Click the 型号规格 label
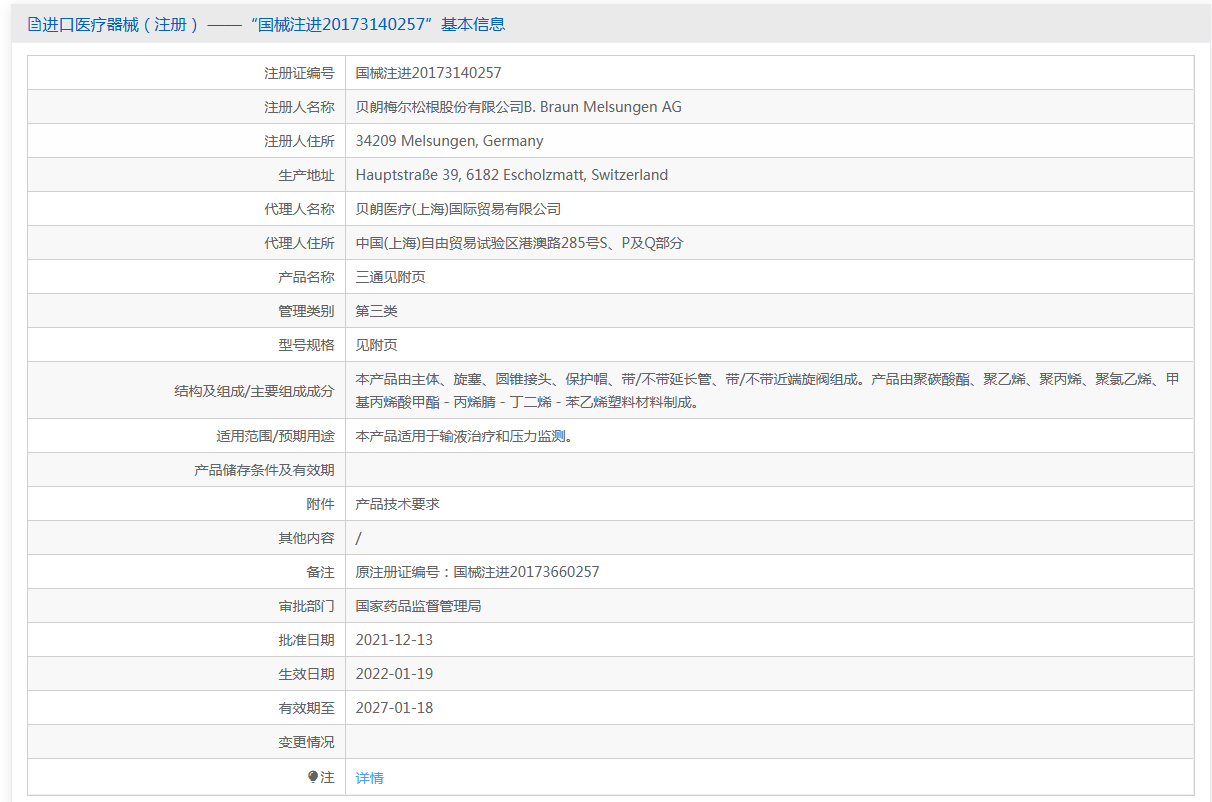 click(x=306, y=345)
